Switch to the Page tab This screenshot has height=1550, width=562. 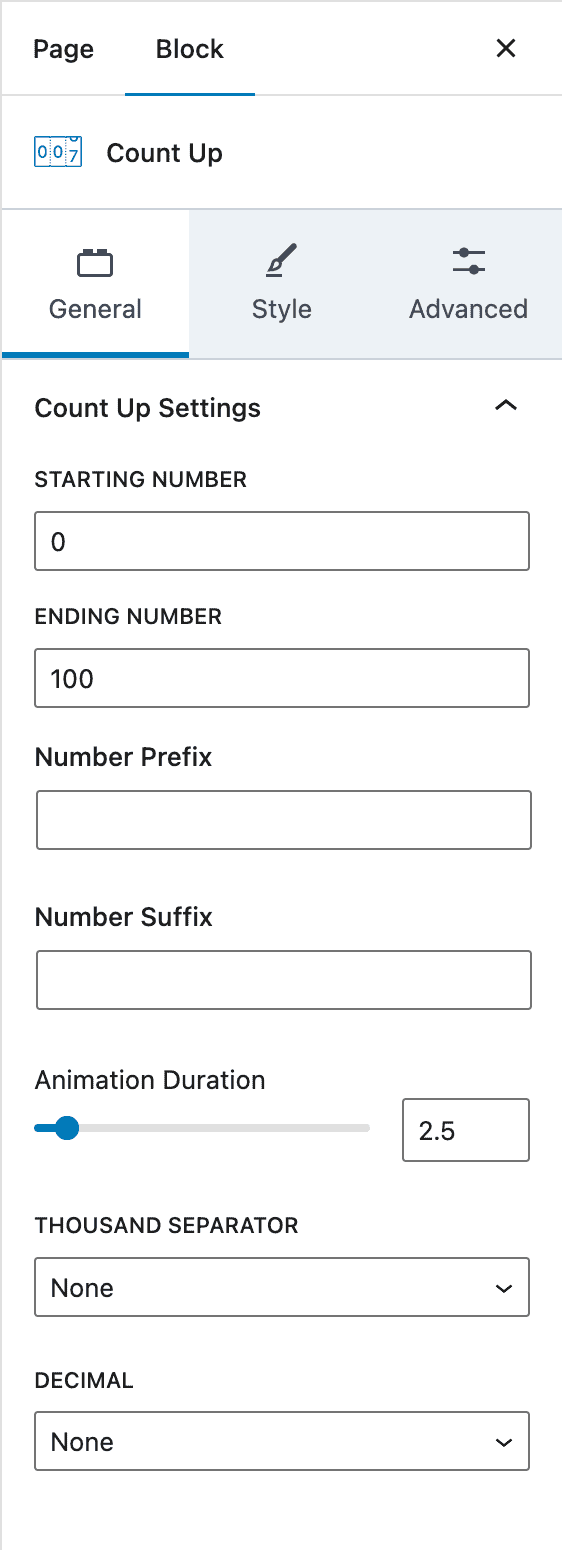[64, 49]
